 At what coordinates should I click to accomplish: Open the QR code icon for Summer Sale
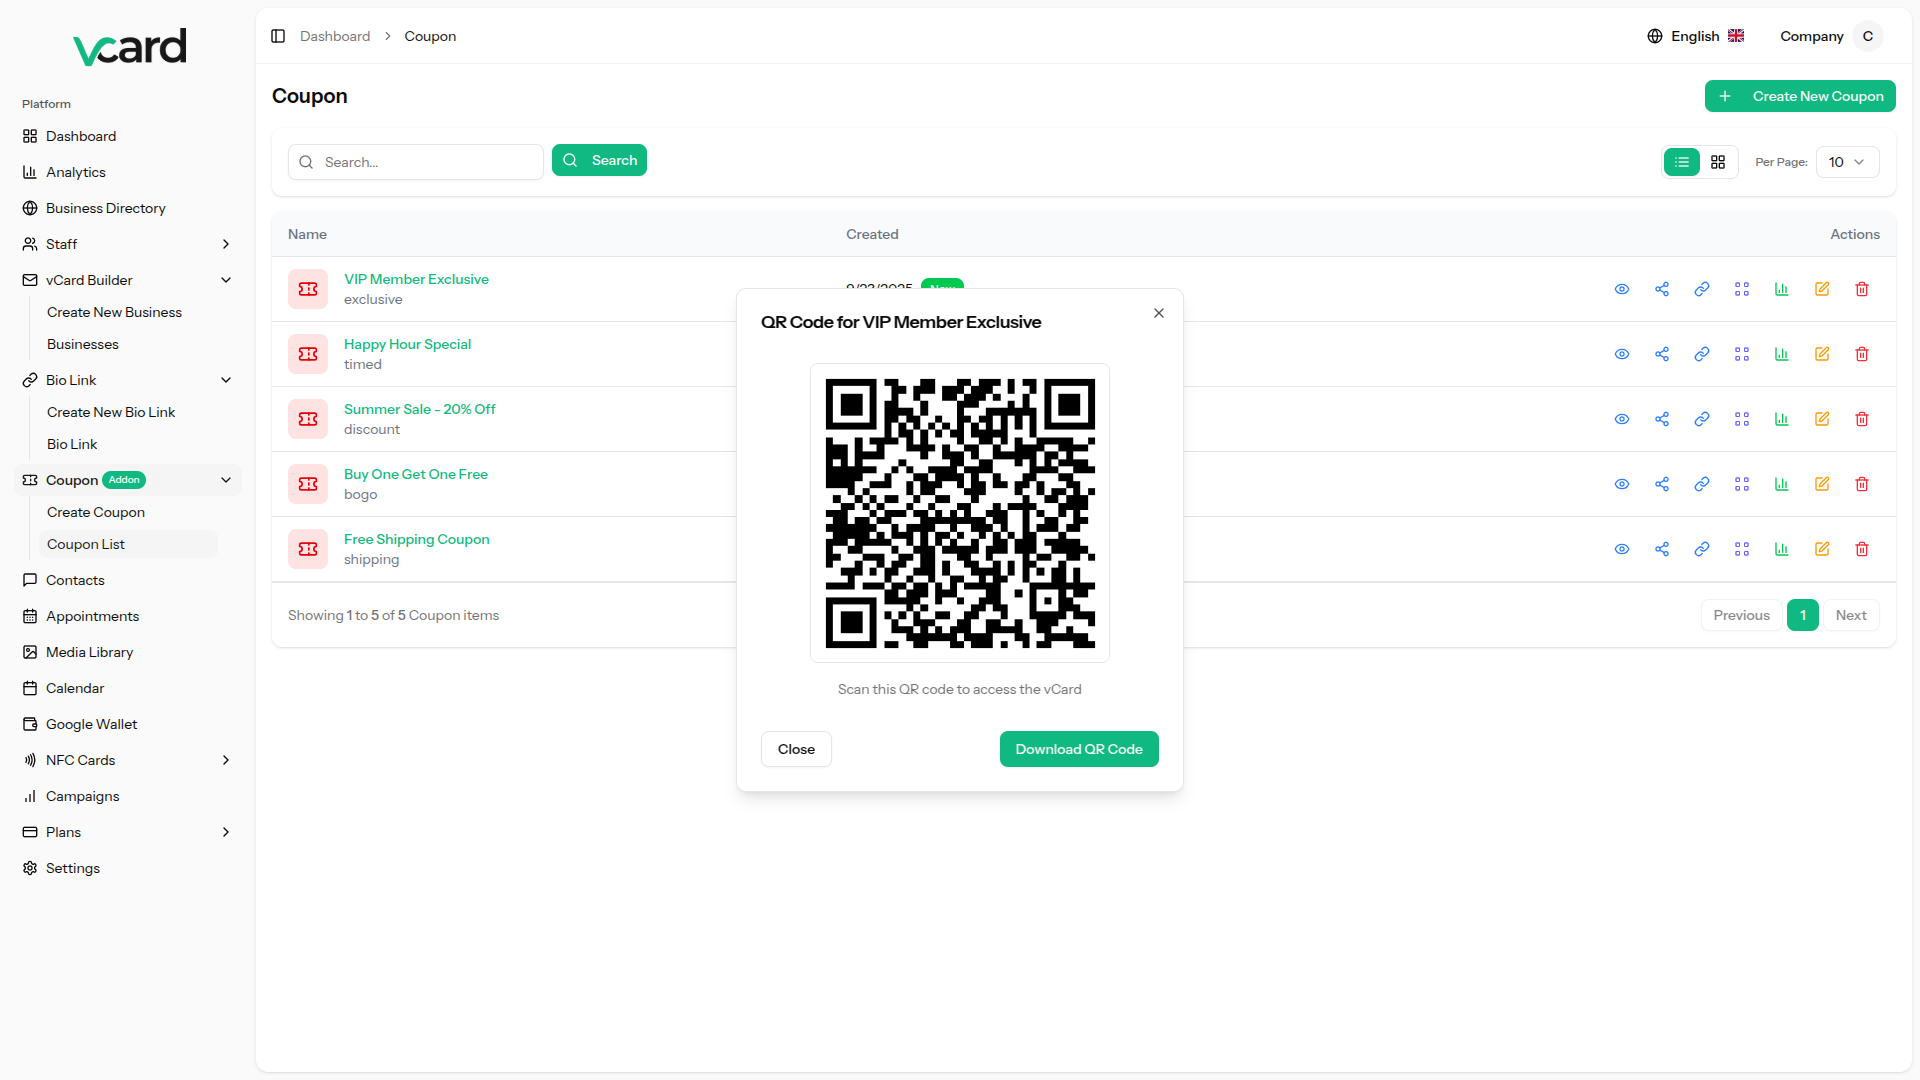click(1742, 419)
